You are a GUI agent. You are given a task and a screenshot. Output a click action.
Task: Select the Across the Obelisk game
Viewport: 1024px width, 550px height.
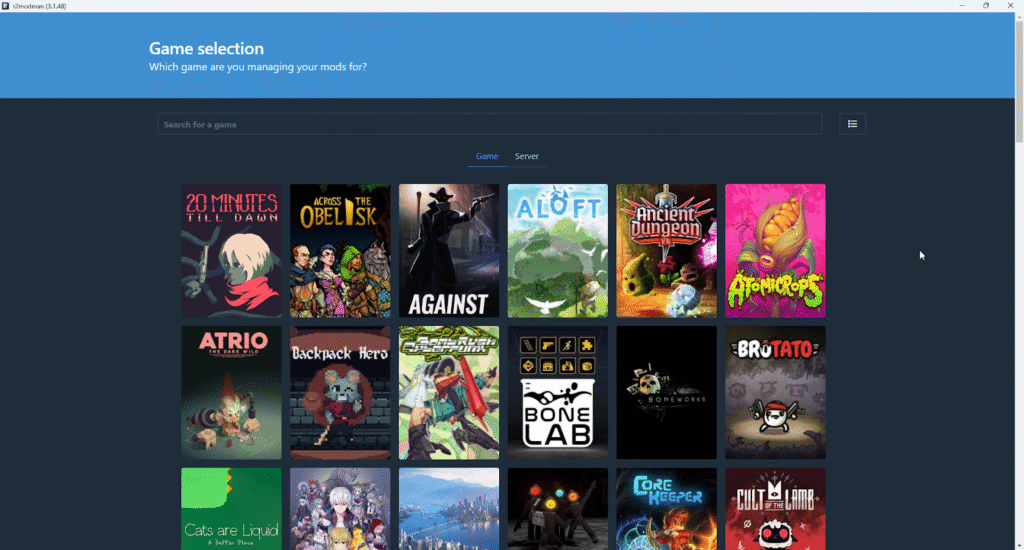tap(340, 251)
